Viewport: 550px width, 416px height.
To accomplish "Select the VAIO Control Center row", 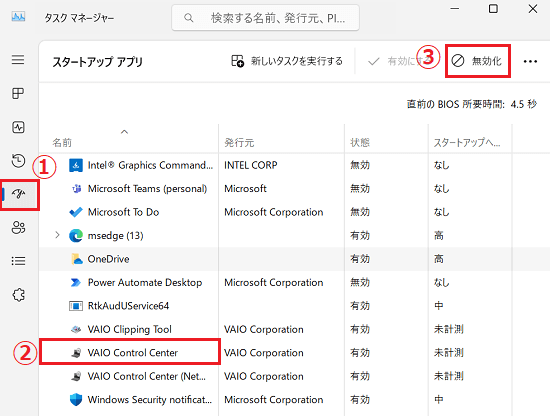I will coord(294,353).
